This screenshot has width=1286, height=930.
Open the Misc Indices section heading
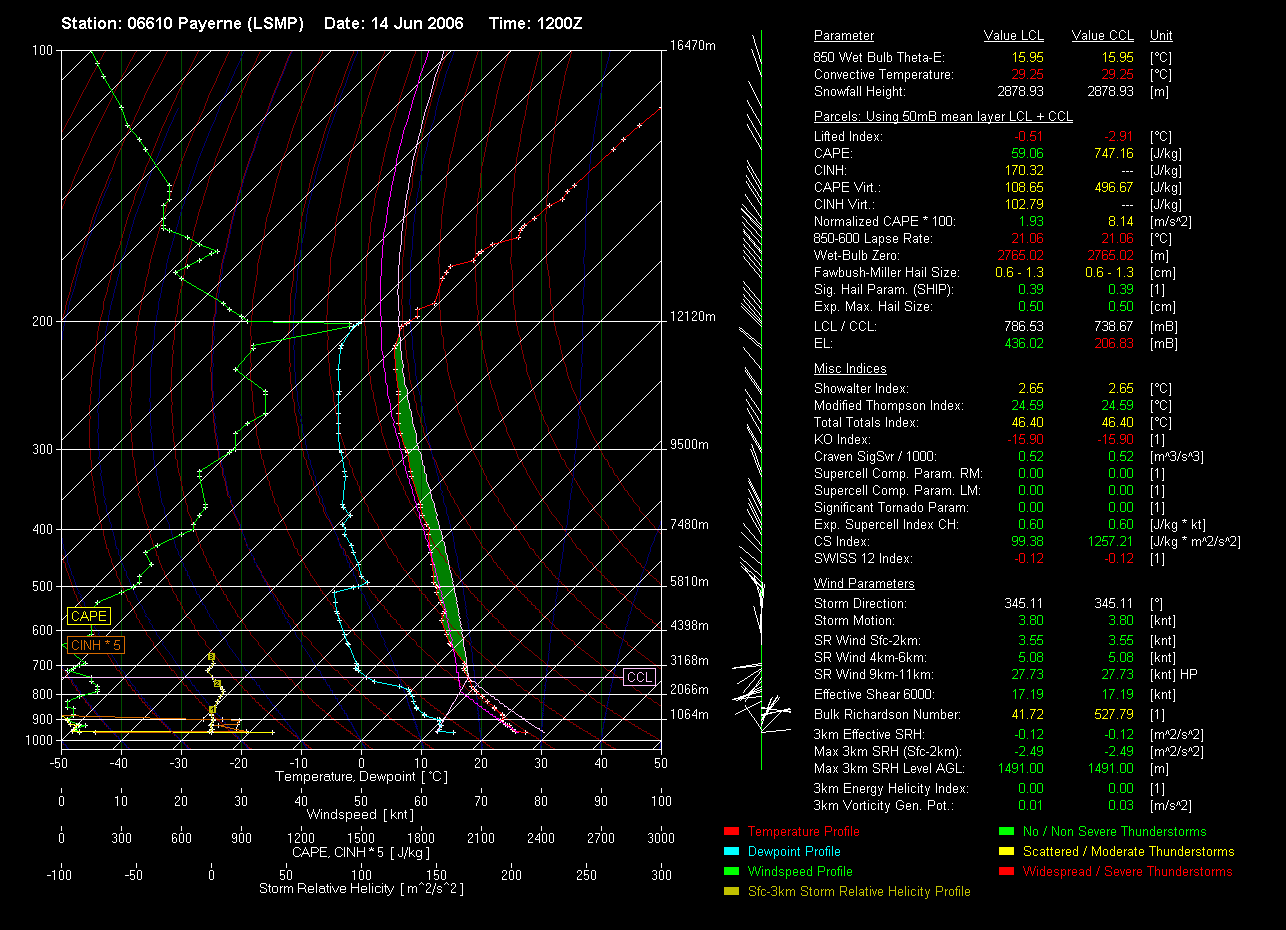[x=849, y=369]
